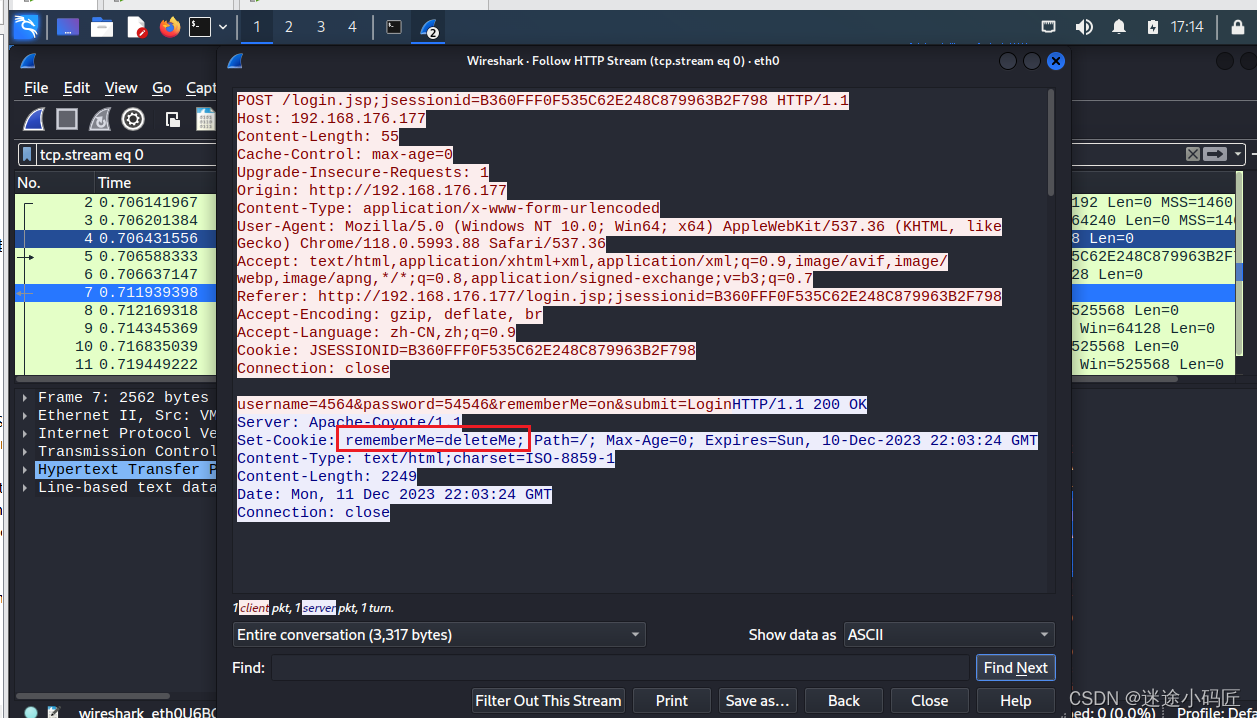This screenshot has height=718, width=1257.
Task: Click the Help button
Action: pos(1016,700)
